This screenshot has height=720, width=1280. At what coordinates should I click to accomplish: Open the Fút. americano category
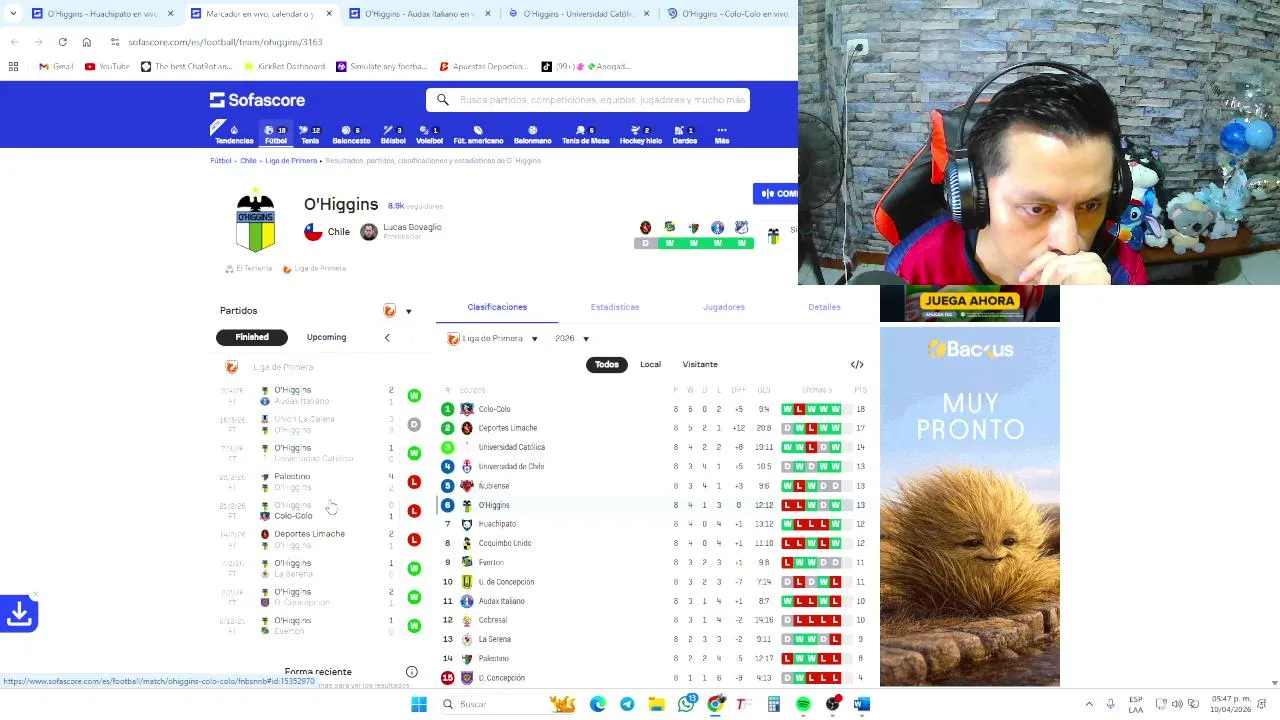coord(478,134)
